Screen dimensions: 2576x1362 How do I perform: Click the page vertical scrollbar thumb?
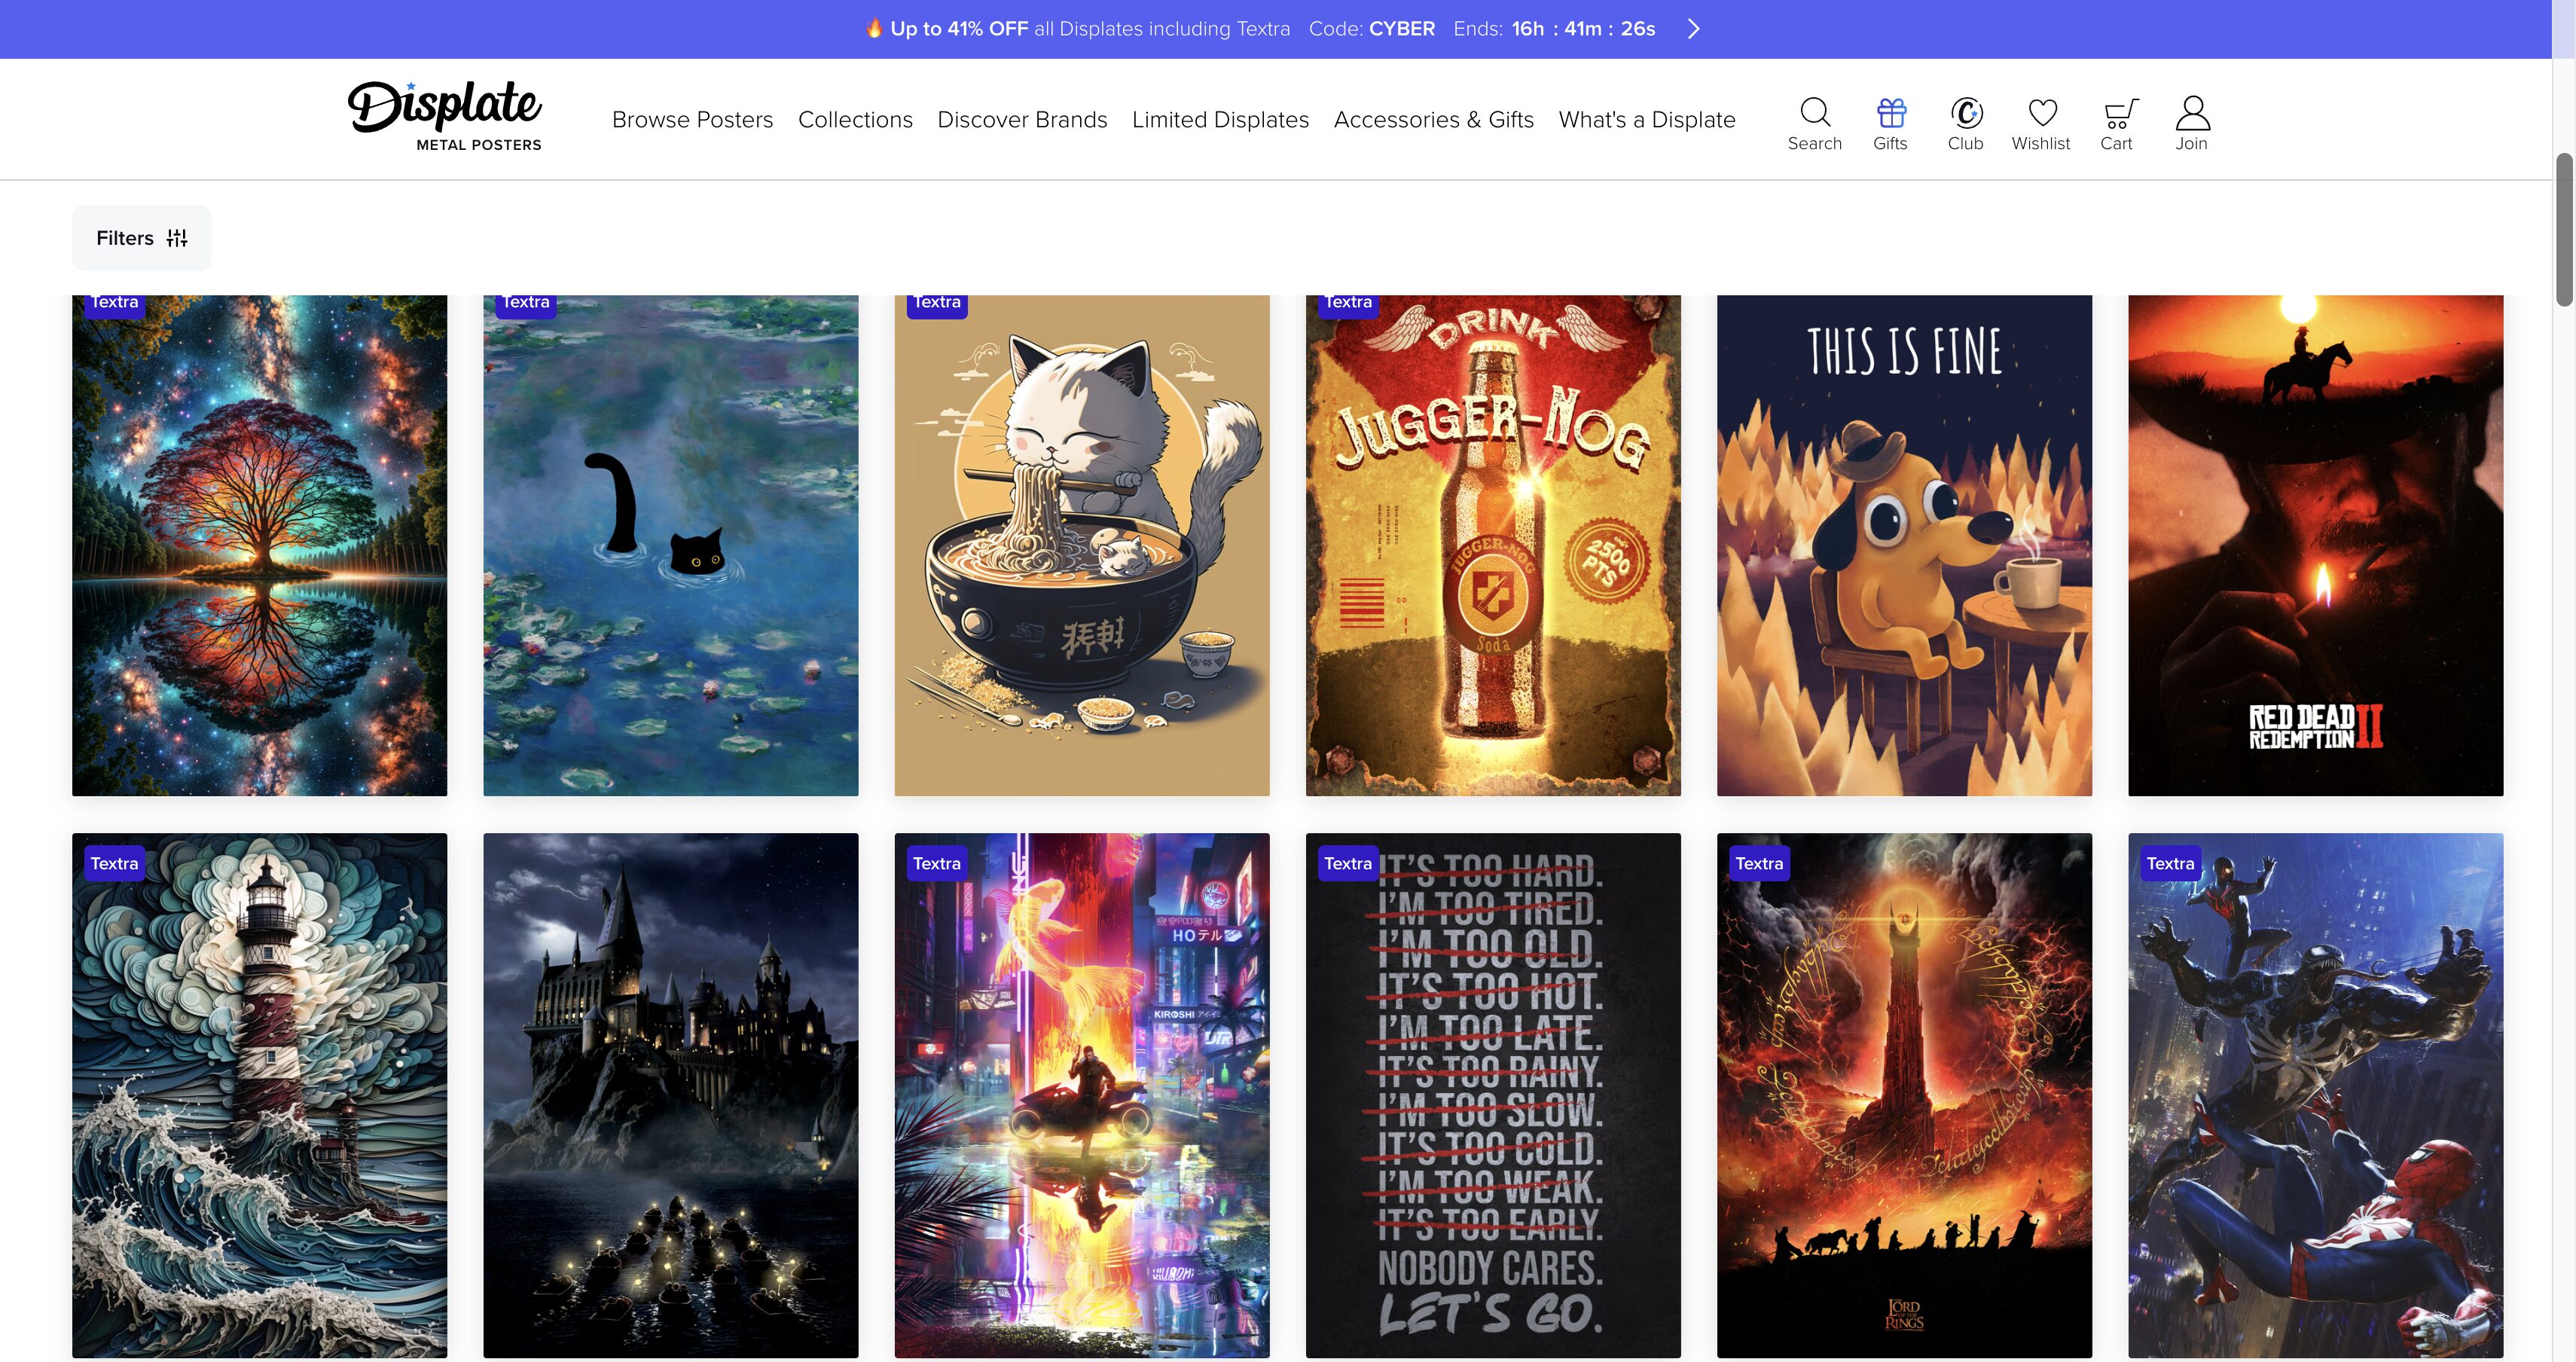(x=2564, y=230)
